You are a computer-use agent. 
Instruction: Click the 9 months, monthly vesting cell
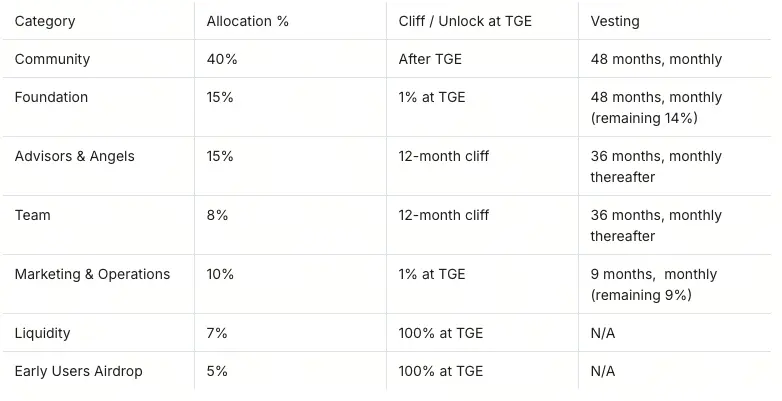(x=653, y=284)
